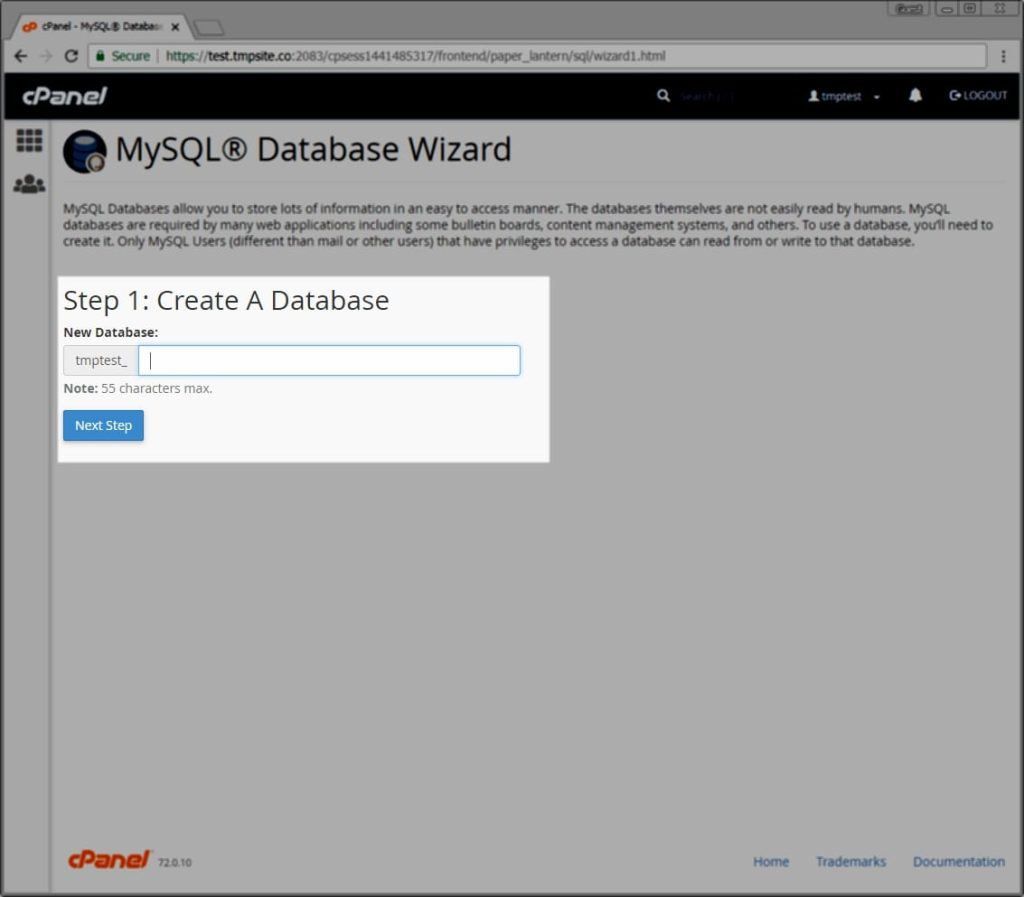The height and width of the screenshot is (897, 1024).
Task: Open the Chrome three-dot menu
Action: tap(1003, 56)
